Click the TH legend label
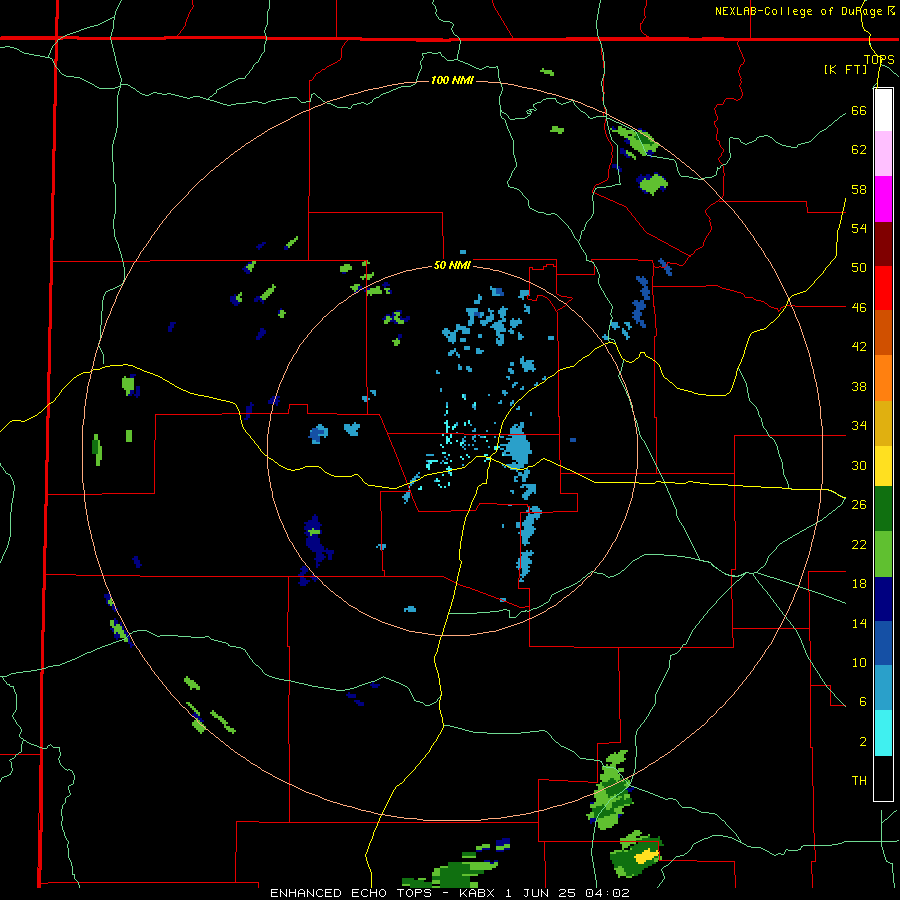The width and height of the screenshot is (900, 900). [859, 781]
